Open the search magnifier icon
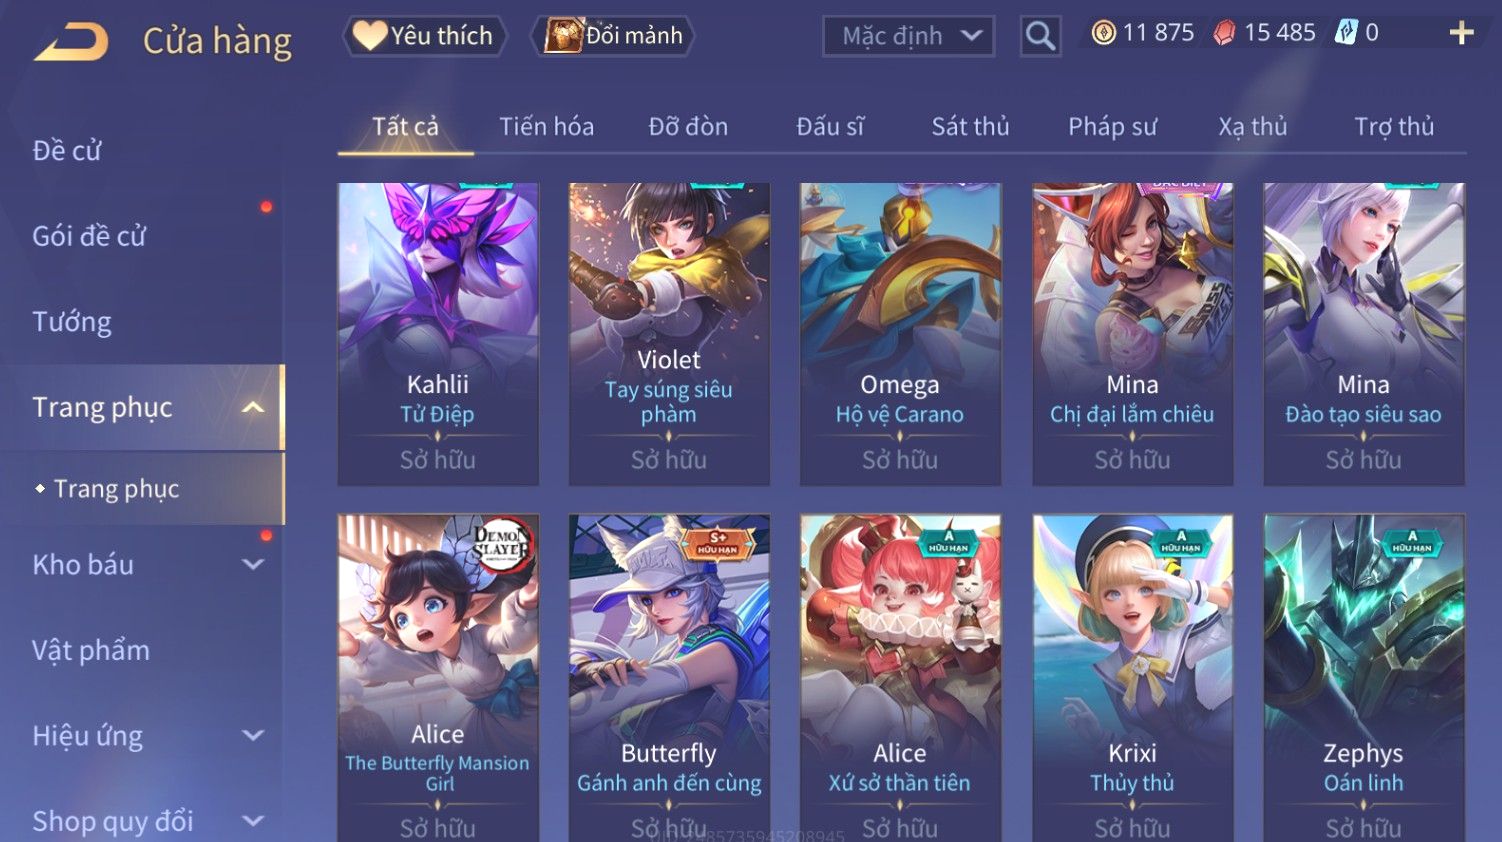Viewport: 1502px width, 842px height. [x=1040, y=36]
